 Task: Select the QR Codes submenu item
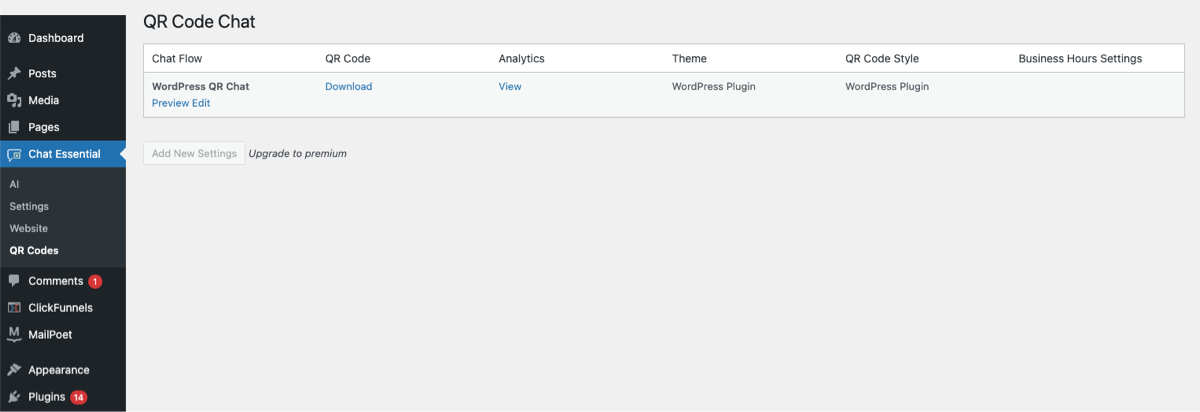click(x=34, y=250)
